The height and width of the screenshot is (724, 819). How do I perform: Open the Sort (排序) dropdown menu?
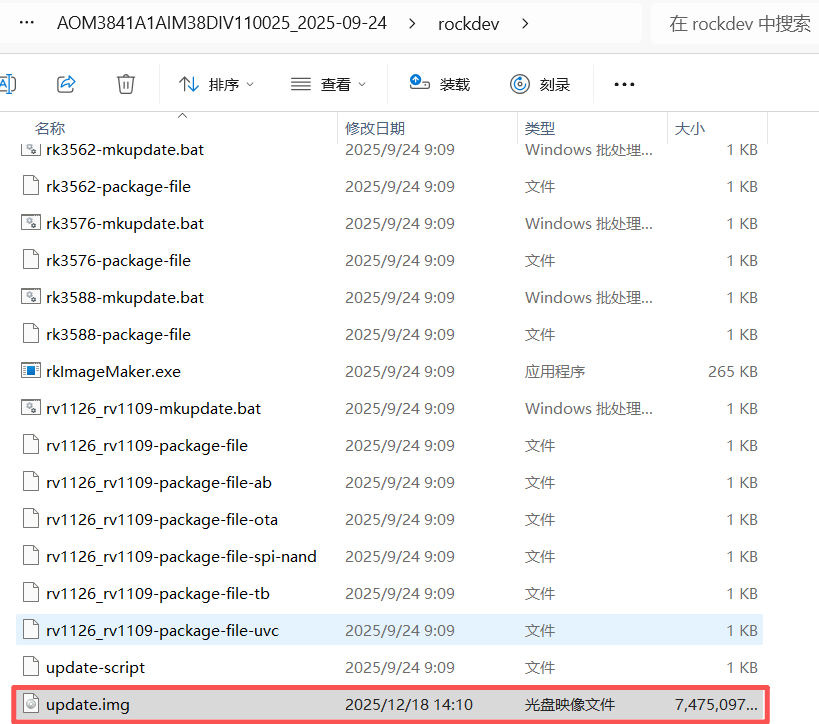(x=217, y=84)
